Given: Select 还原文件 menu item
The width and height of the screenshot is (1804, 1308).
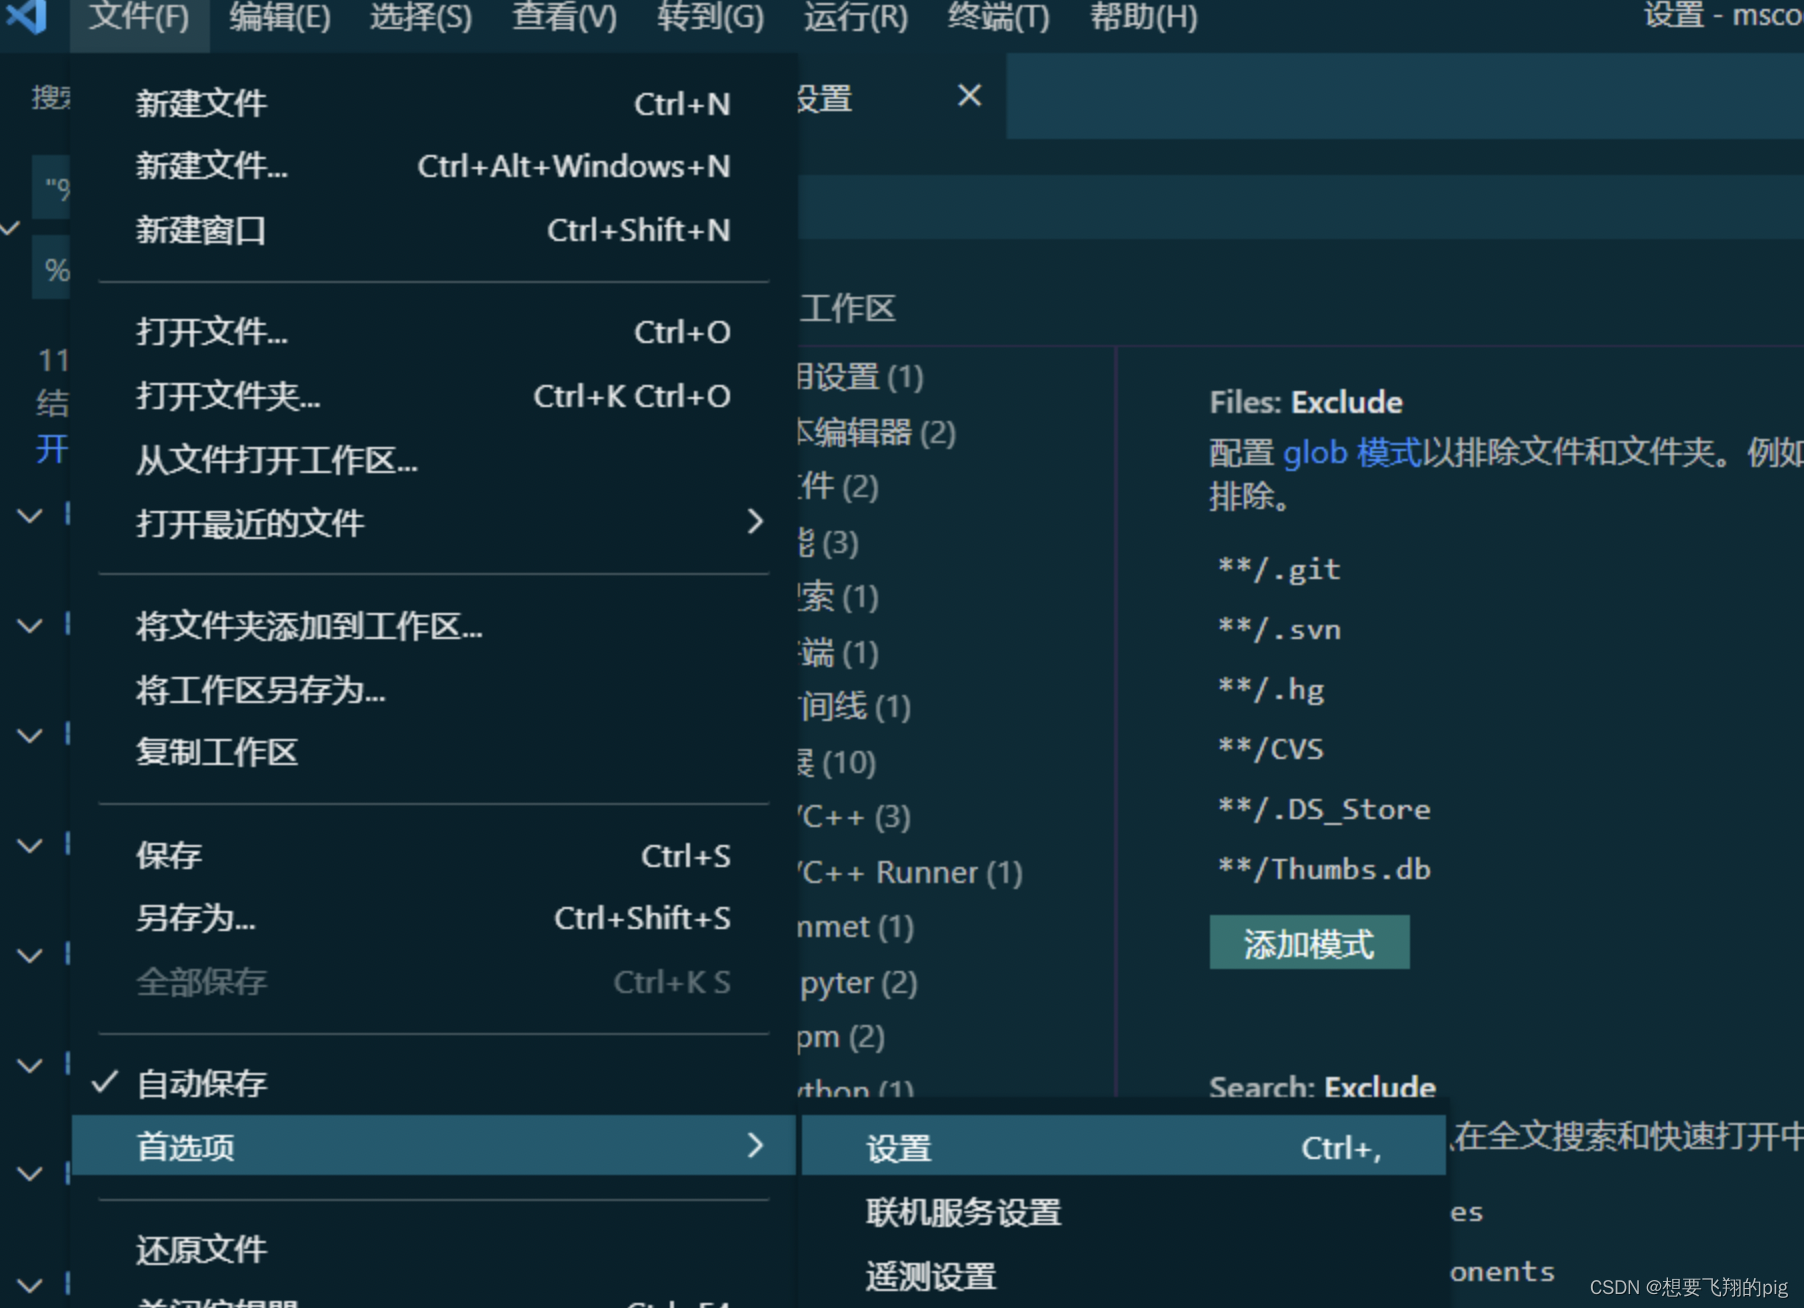Looking at the screenshot, I should [433, 1249].
